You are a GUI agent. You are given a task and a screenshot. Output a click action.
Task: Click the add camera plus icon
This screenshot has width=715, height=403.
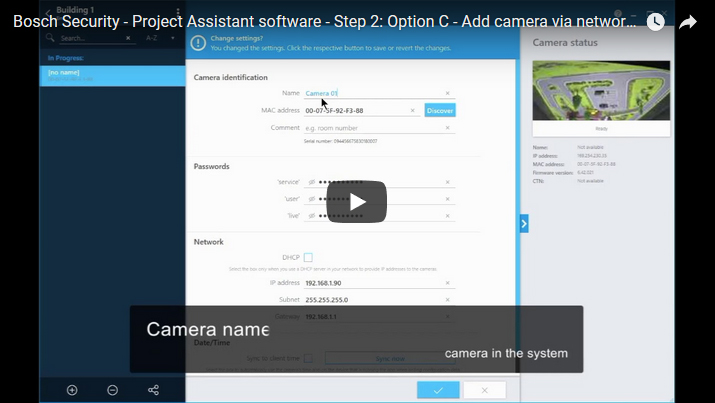72,390
